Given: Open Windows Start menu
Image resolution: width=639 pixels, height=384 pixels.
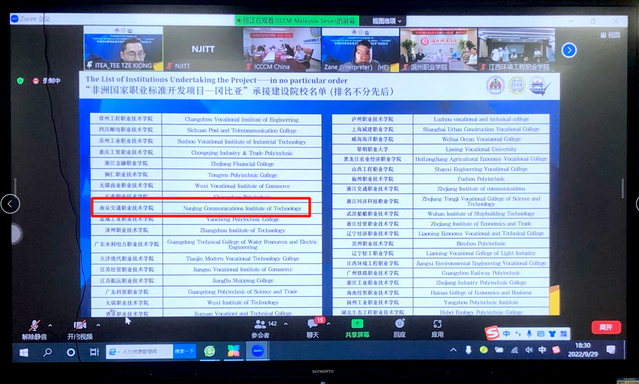Looking at the screenshot, I should tap(24, 352).
